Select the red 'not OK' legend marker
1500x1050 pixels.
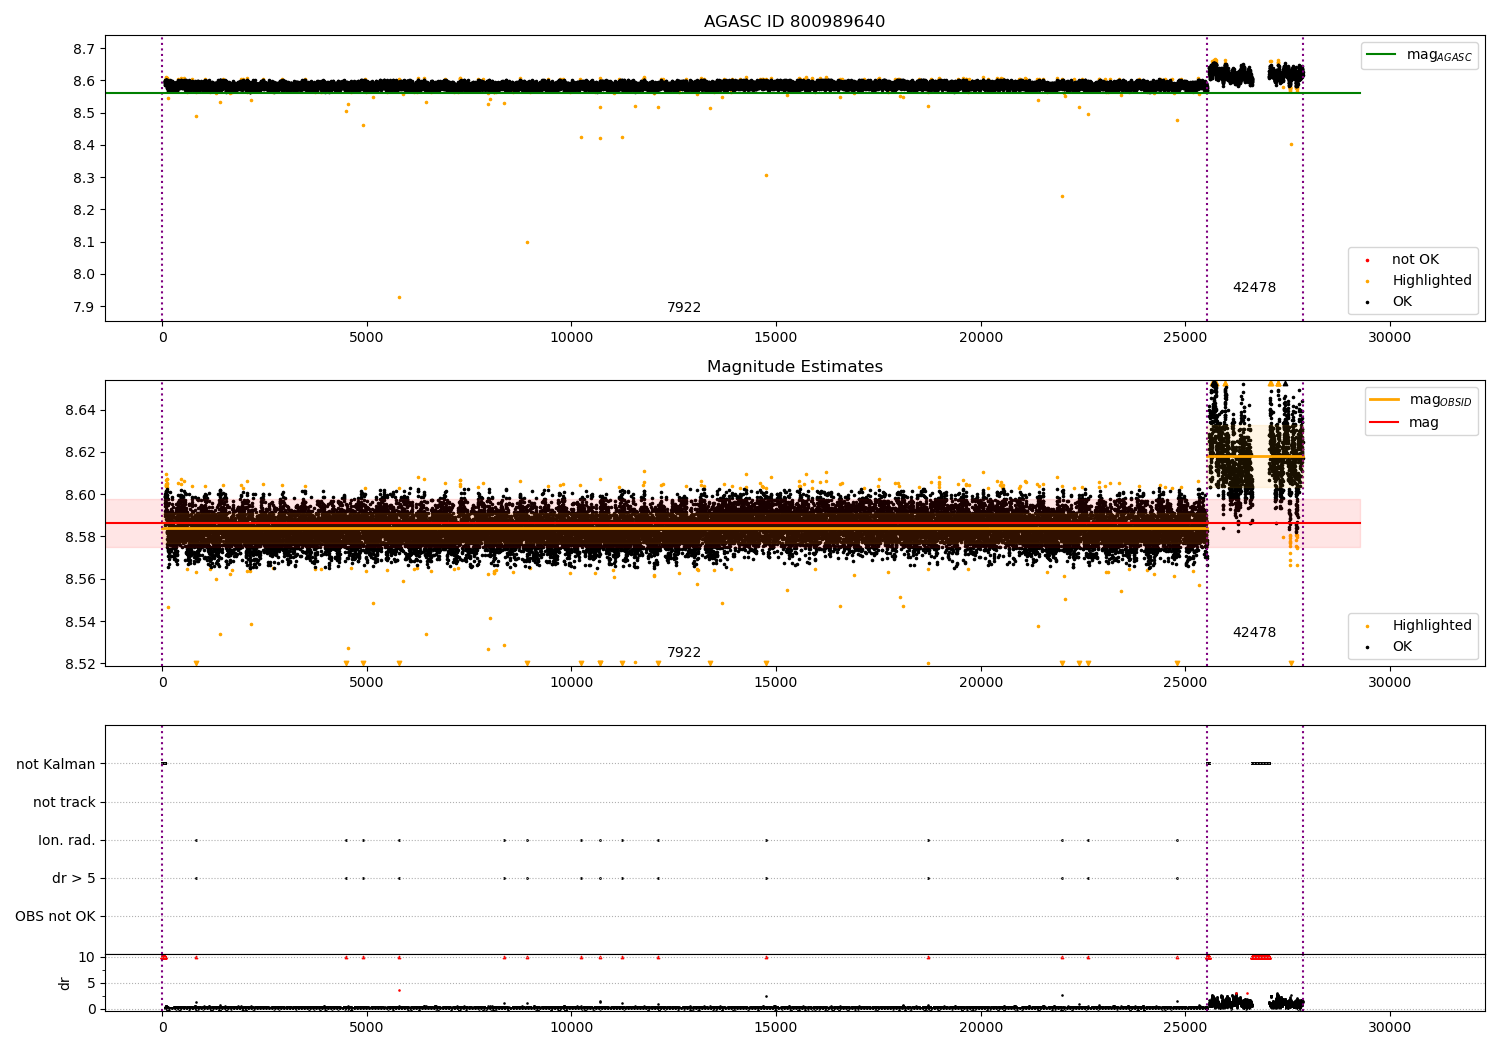click(x=1367, y=260)
